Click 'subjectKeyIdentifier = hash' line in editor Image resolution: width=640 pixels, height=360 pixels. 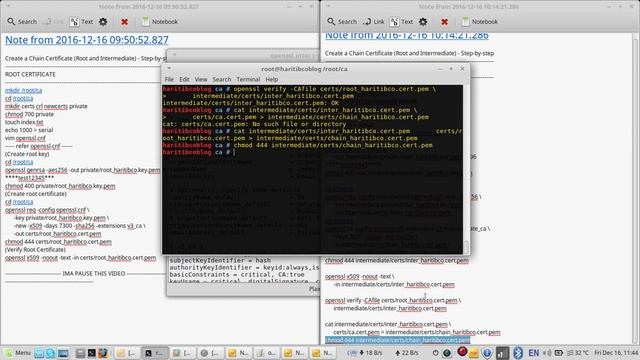point(220,260)
